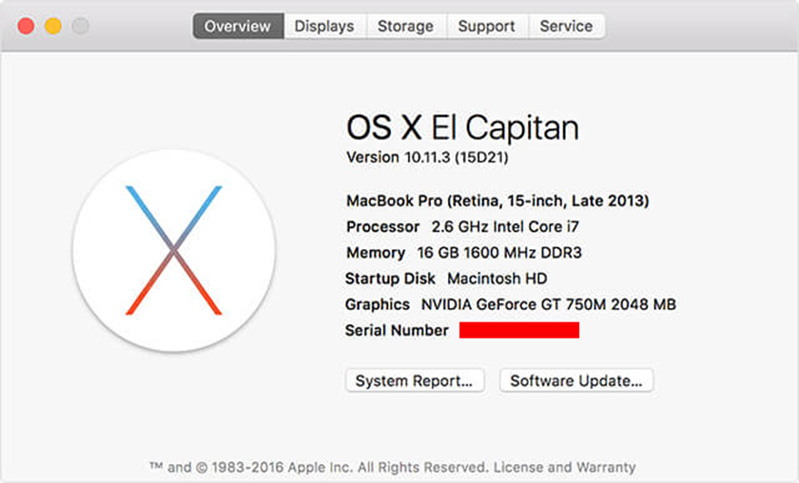
Task: Go to the Support tab
Action: click(486, 26)
